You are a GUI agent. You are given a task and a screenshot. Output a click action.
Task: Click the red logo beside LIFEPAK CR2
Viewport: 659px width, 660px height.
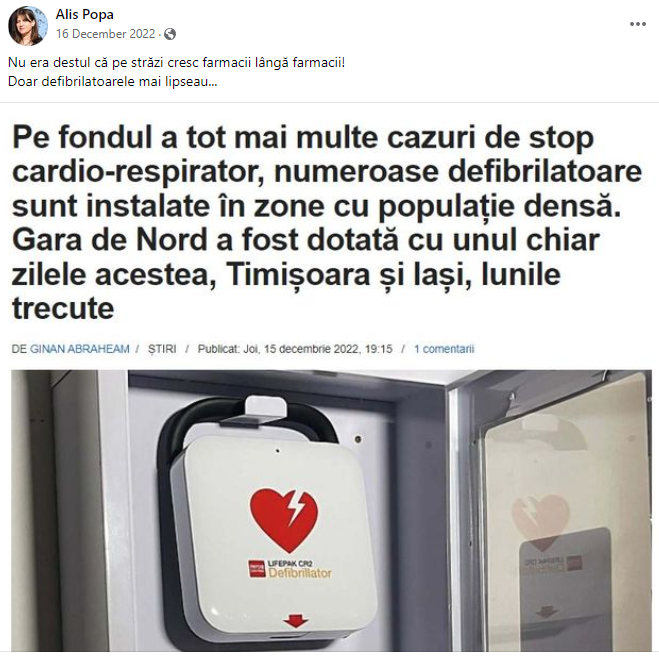[x=257, y=569]
